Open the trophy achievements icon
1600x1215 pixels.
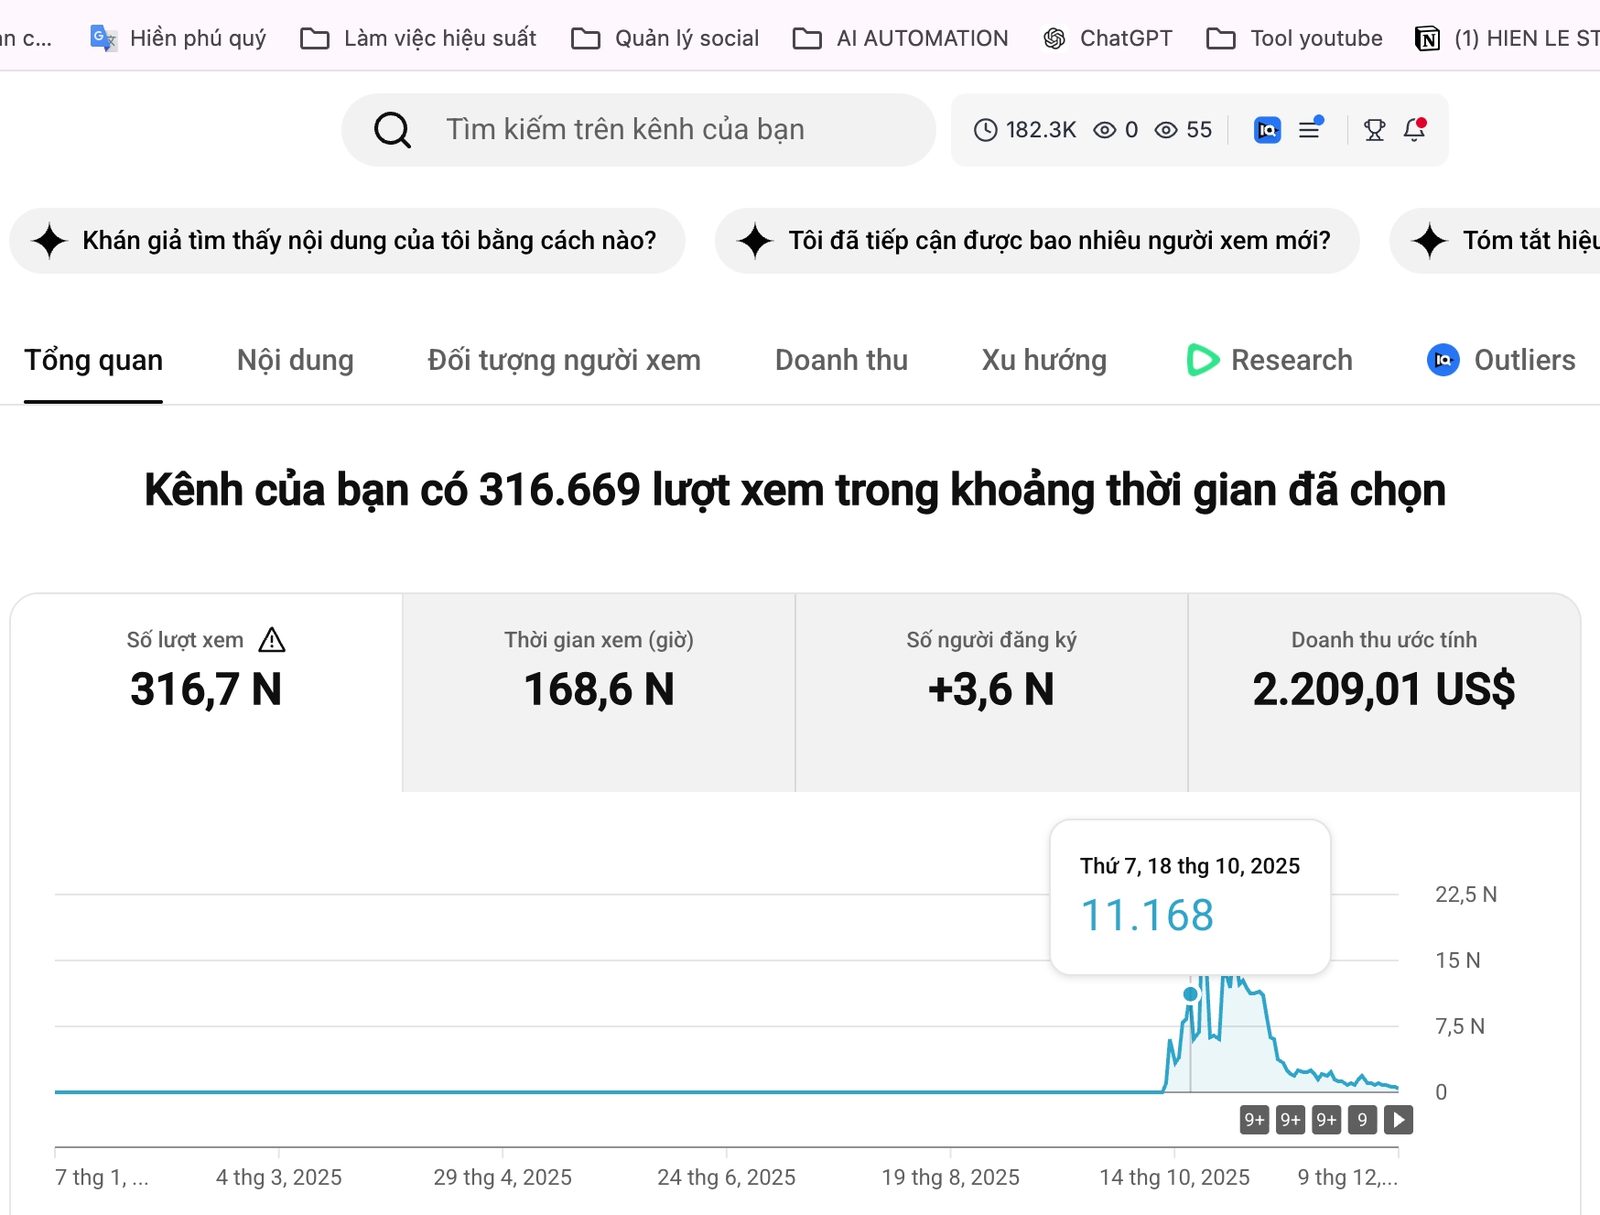[x=1374, y=130]
